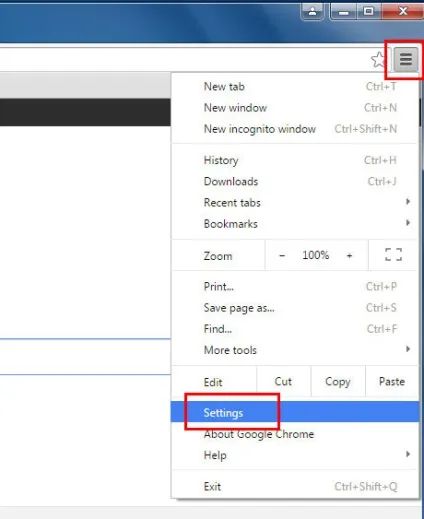Viewport: 424px width, 519px height.
Task: Open the Chrome user profile button
Action: pyautogui.click(x=312, y=12)
